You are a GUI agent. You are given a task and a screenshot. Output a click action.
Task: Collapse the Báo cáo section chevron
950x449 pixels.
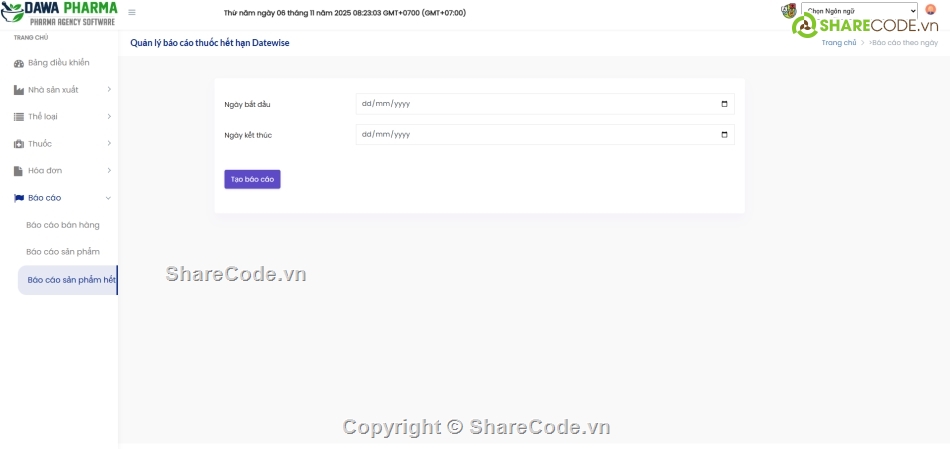[108, 198]
